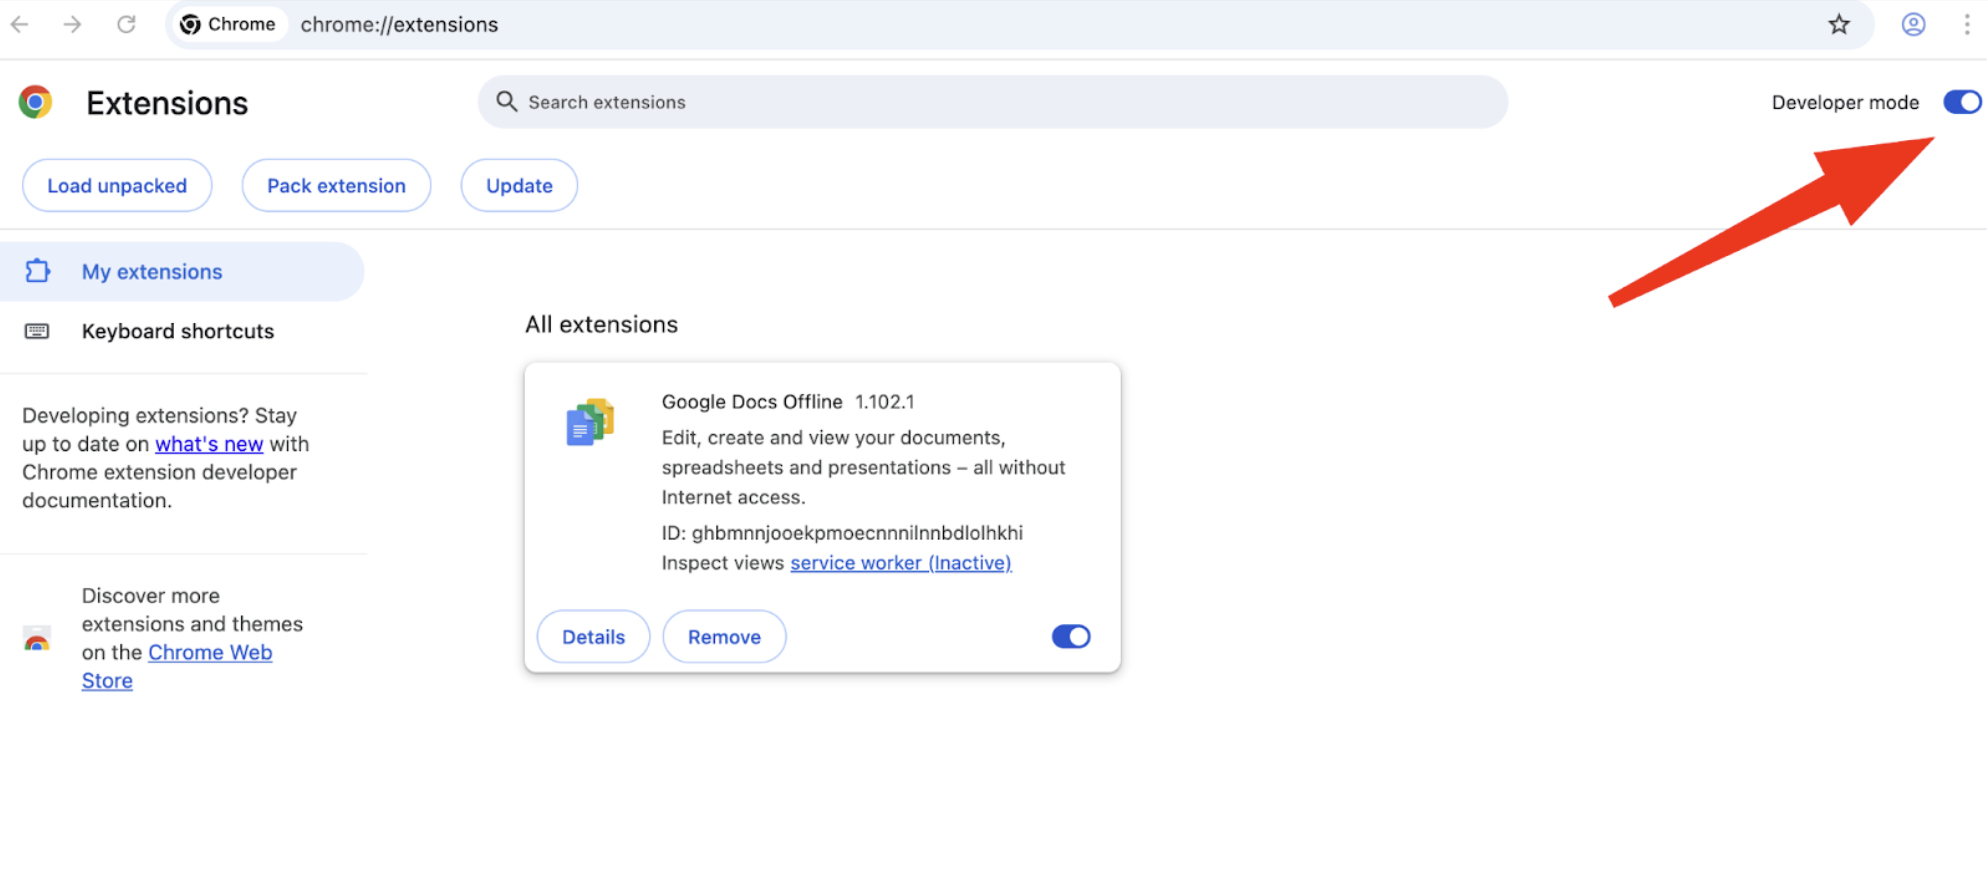The image size is (1988, 874).
Task: Click the Keyboard shortcuts keyboard icon
Action: (37, 331)
